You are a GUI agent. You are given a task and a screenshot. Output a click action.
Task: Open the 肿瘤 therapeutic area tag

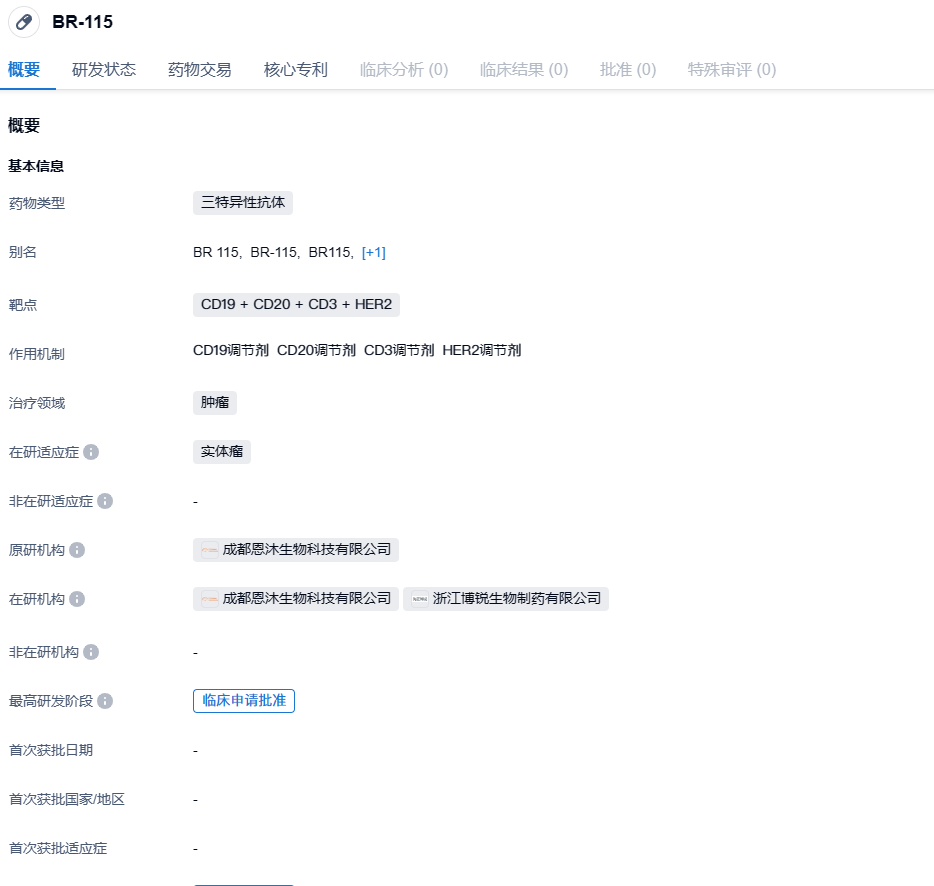(x=215, y=403)
